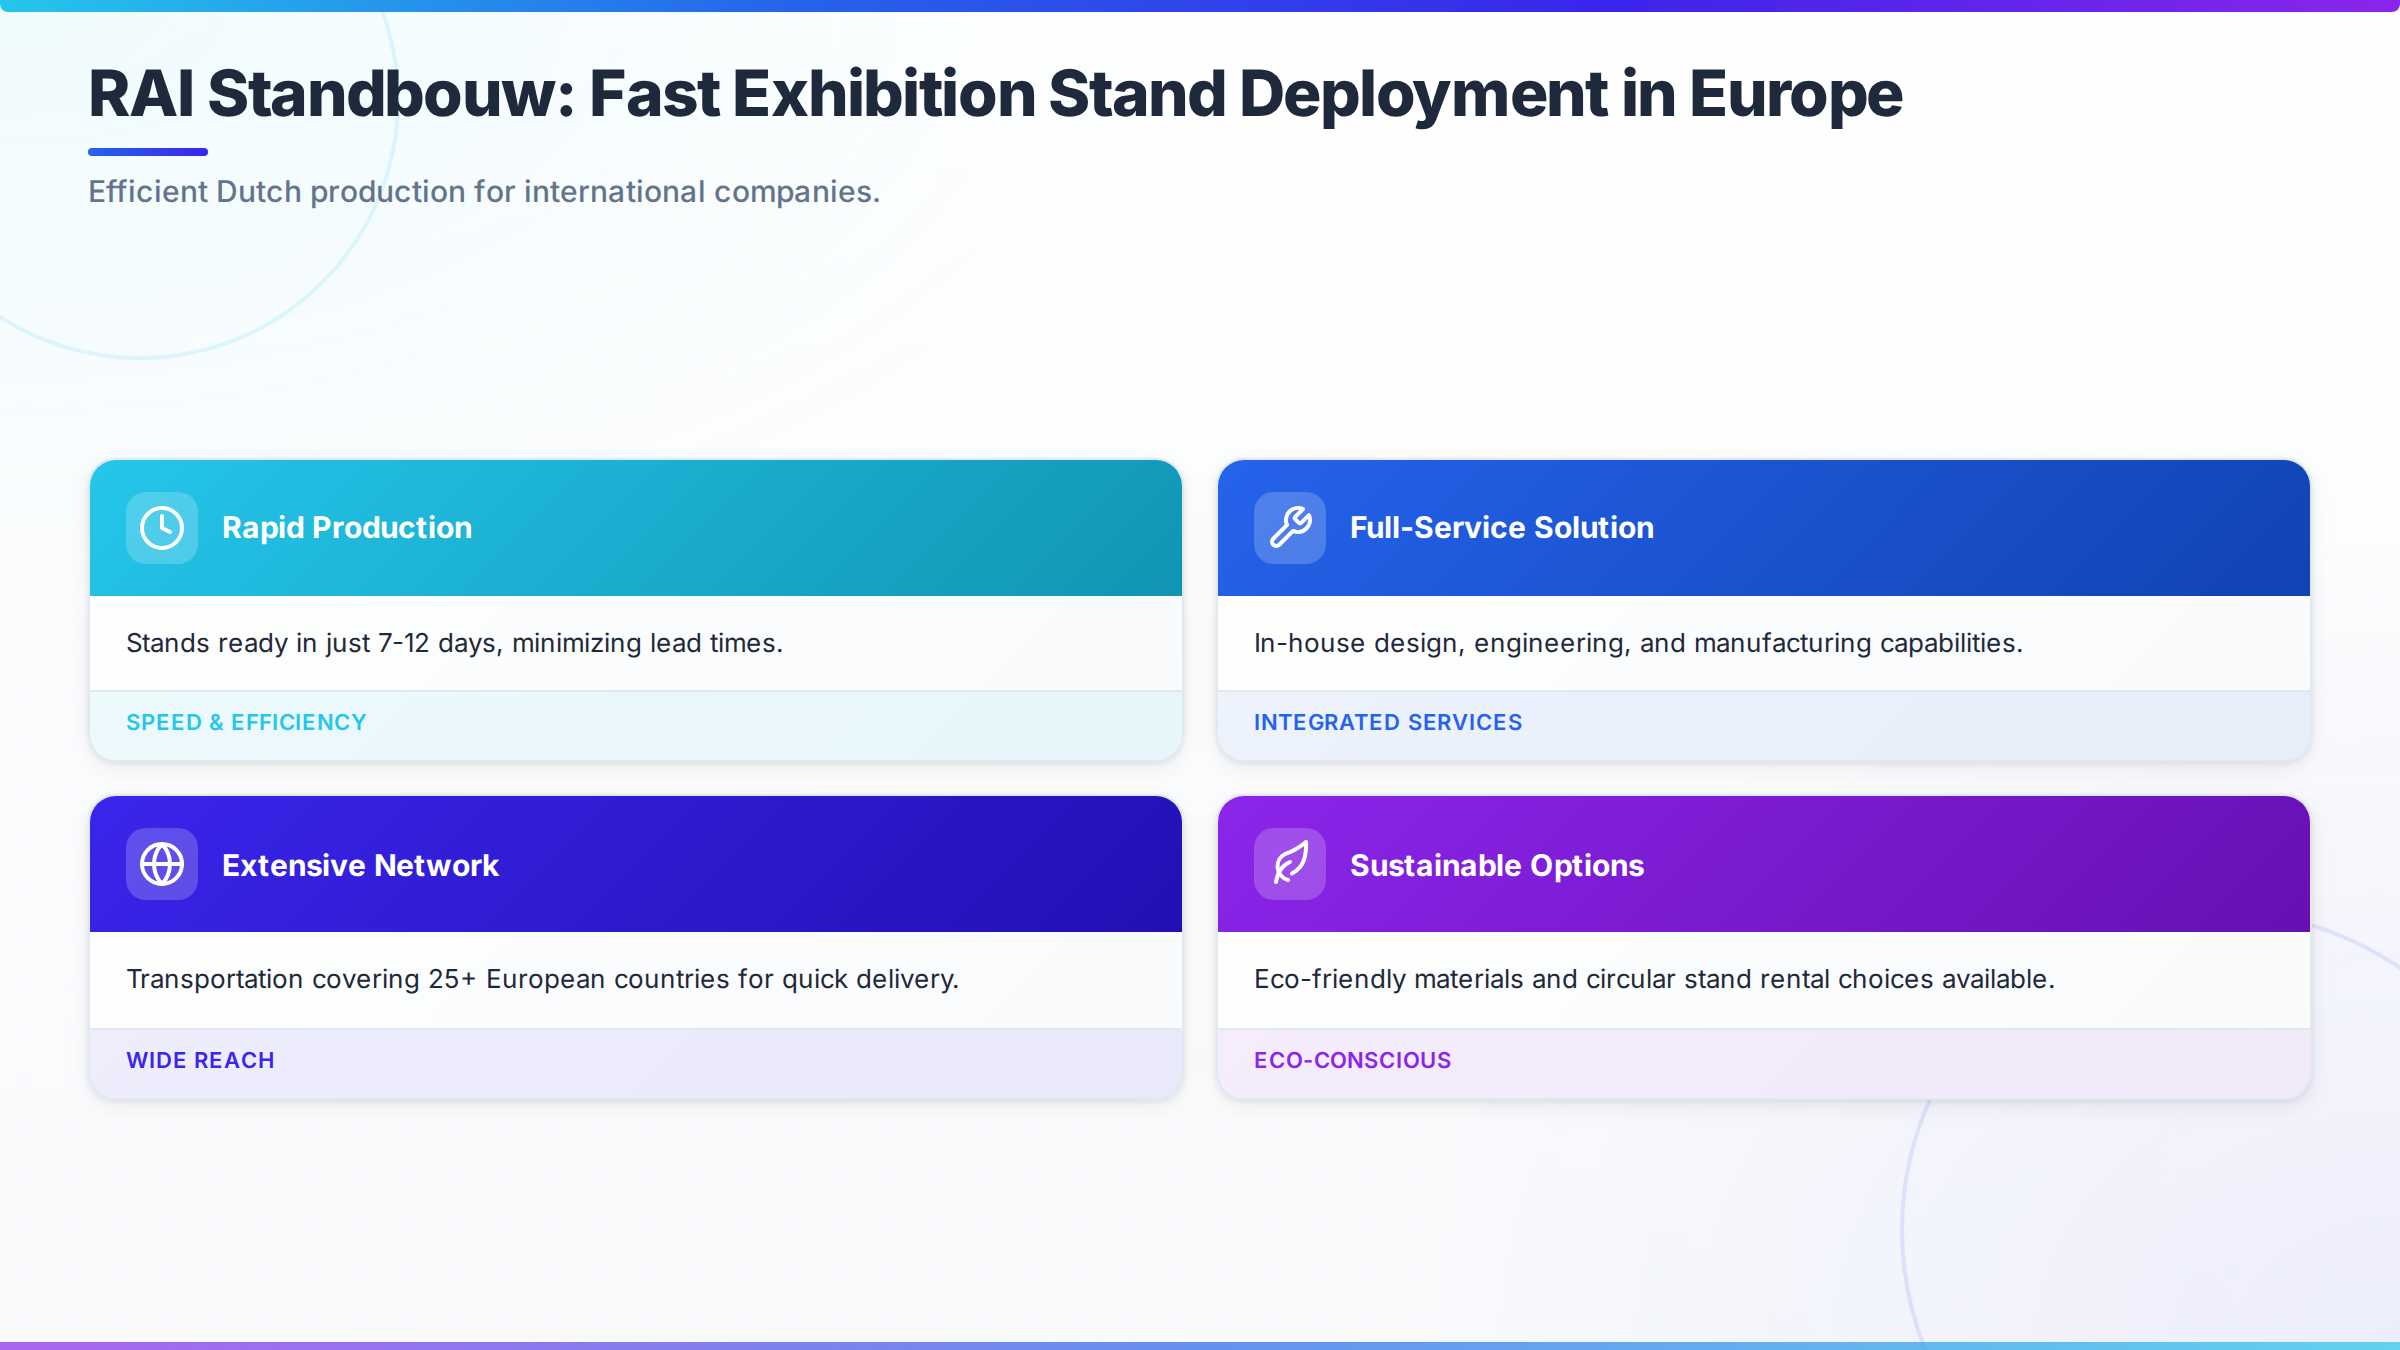Click text about in-house design and engineering
Screen dimensions: 2400x1350
click(1638, 643)
